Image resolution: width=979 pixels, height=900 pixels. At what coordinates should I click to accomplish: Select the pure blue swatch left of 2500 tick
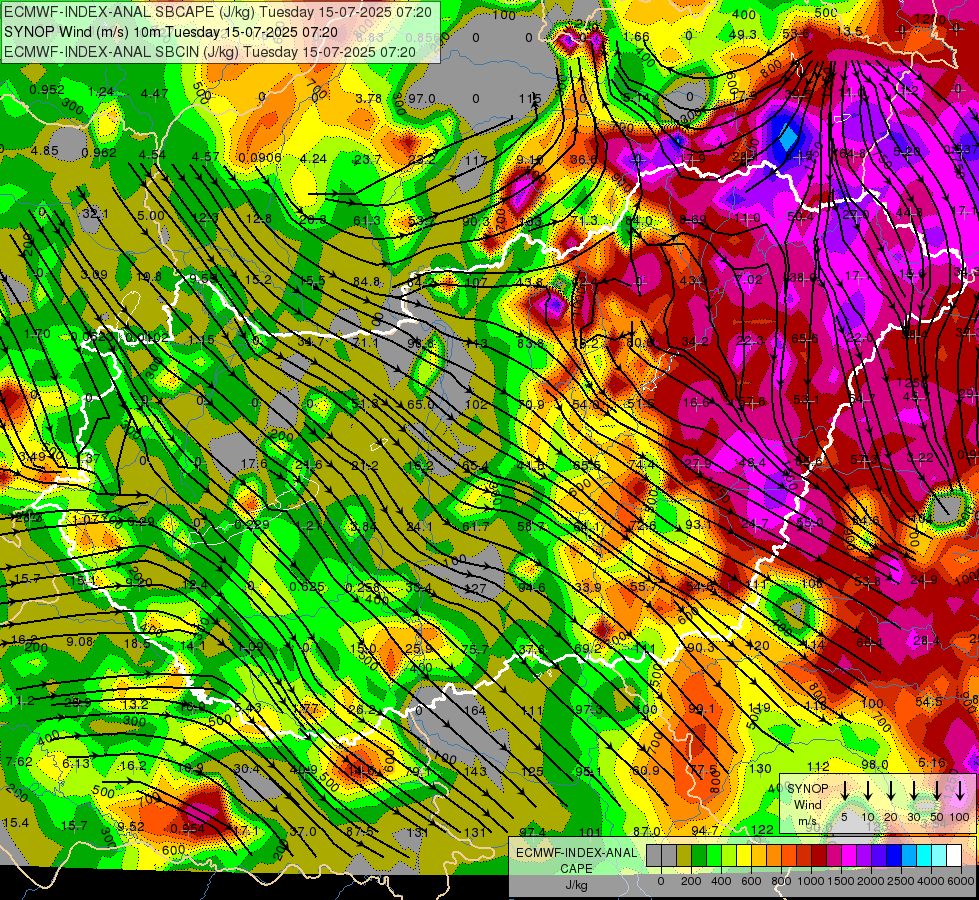(x=893, y=856)
